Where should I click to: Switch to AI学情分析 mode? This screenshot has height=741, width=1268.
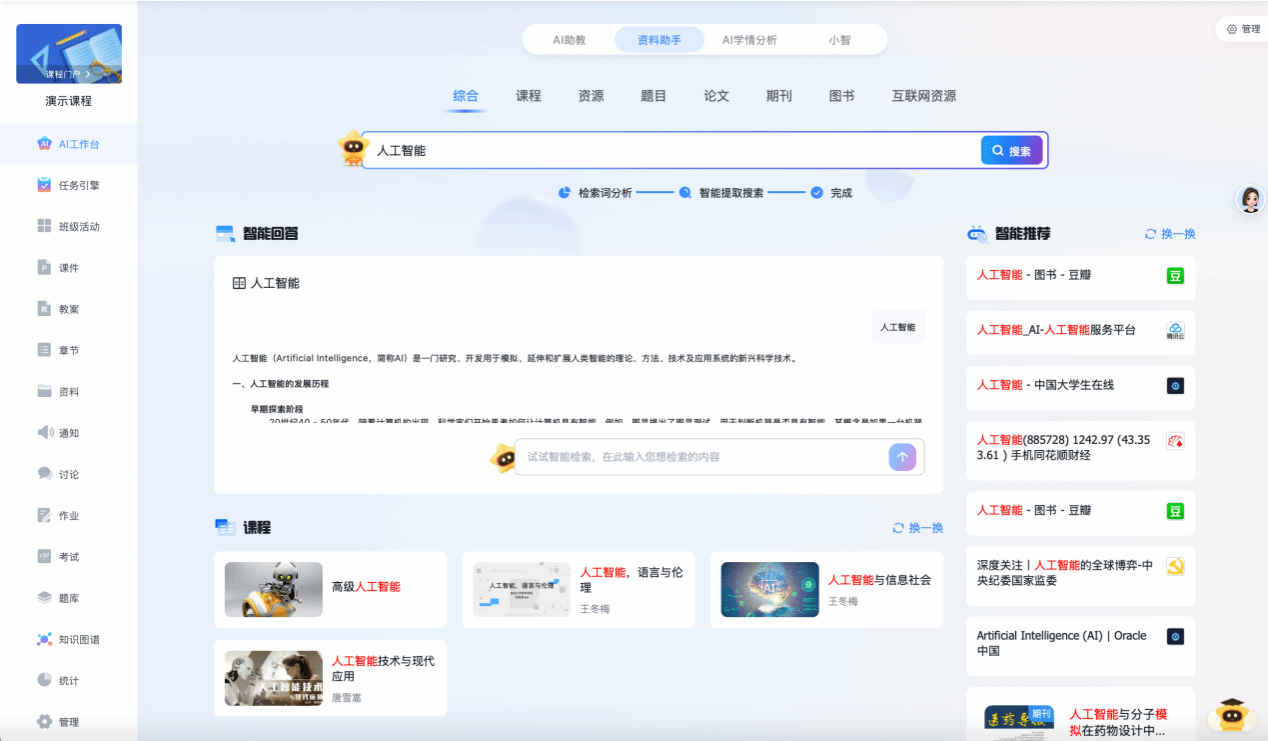click(749, 40)
